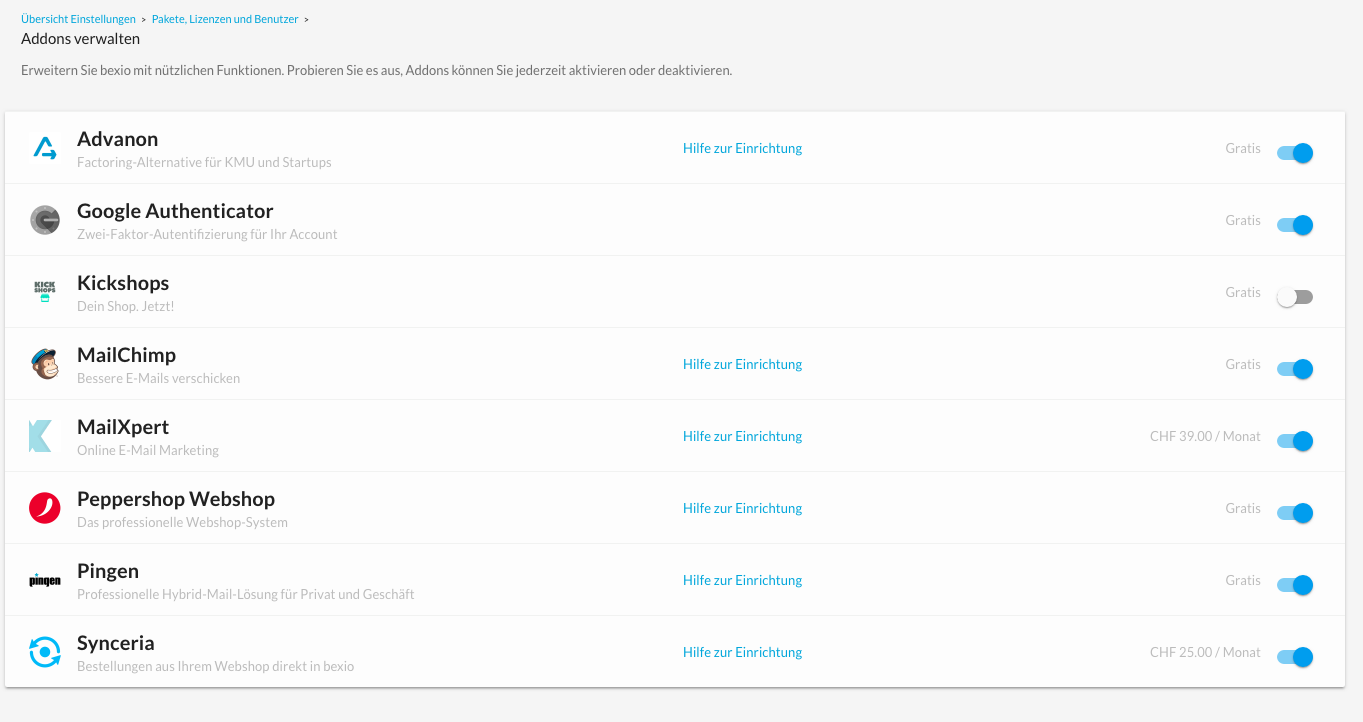Open Pakete, Lizenzen und Benutzer breadcrumb
1363x722 pixels.
click(x=225, y=19)
